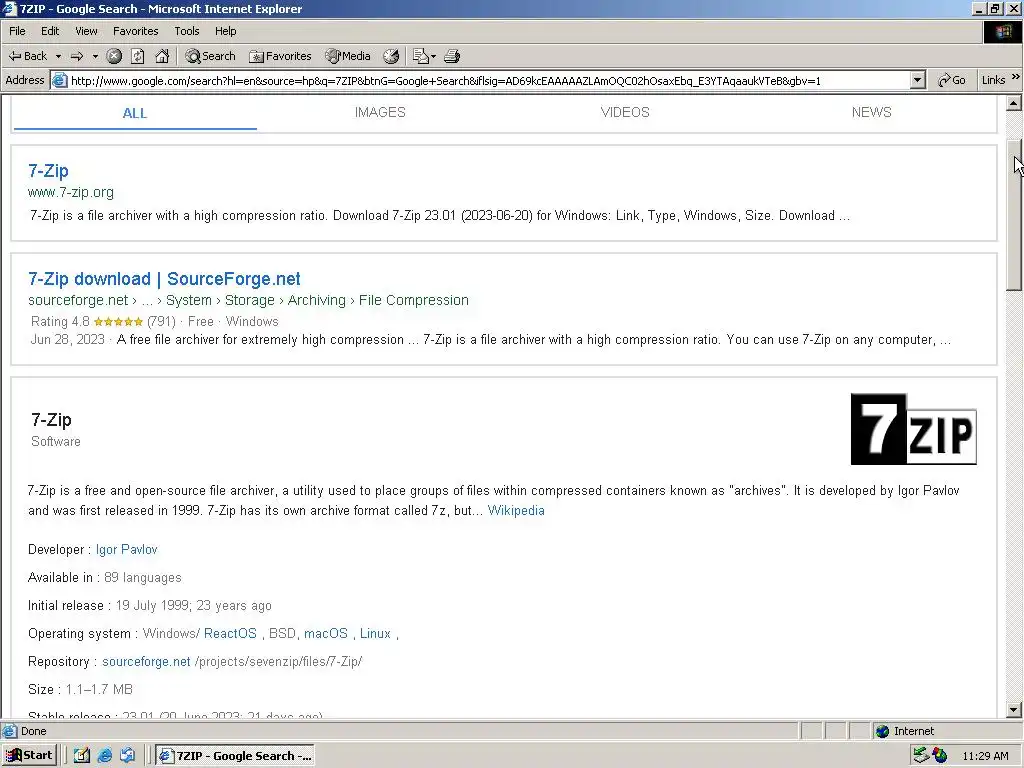Click the 7ZIP logo image
Viewport: 1024px width, 768px height.
pos(914,429)
